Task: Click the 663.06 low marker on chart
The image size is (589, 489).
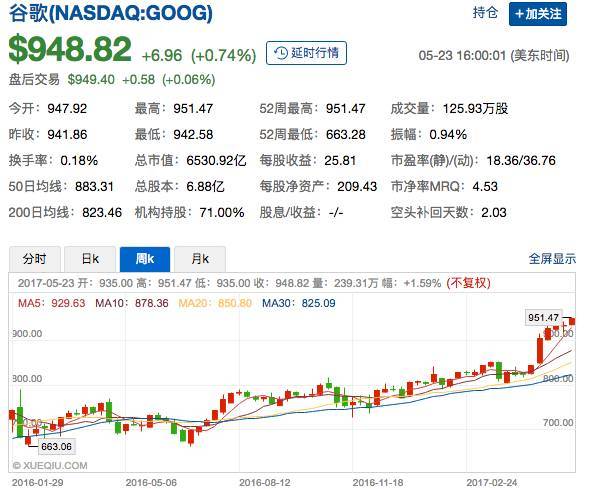Action: [56, 447]
